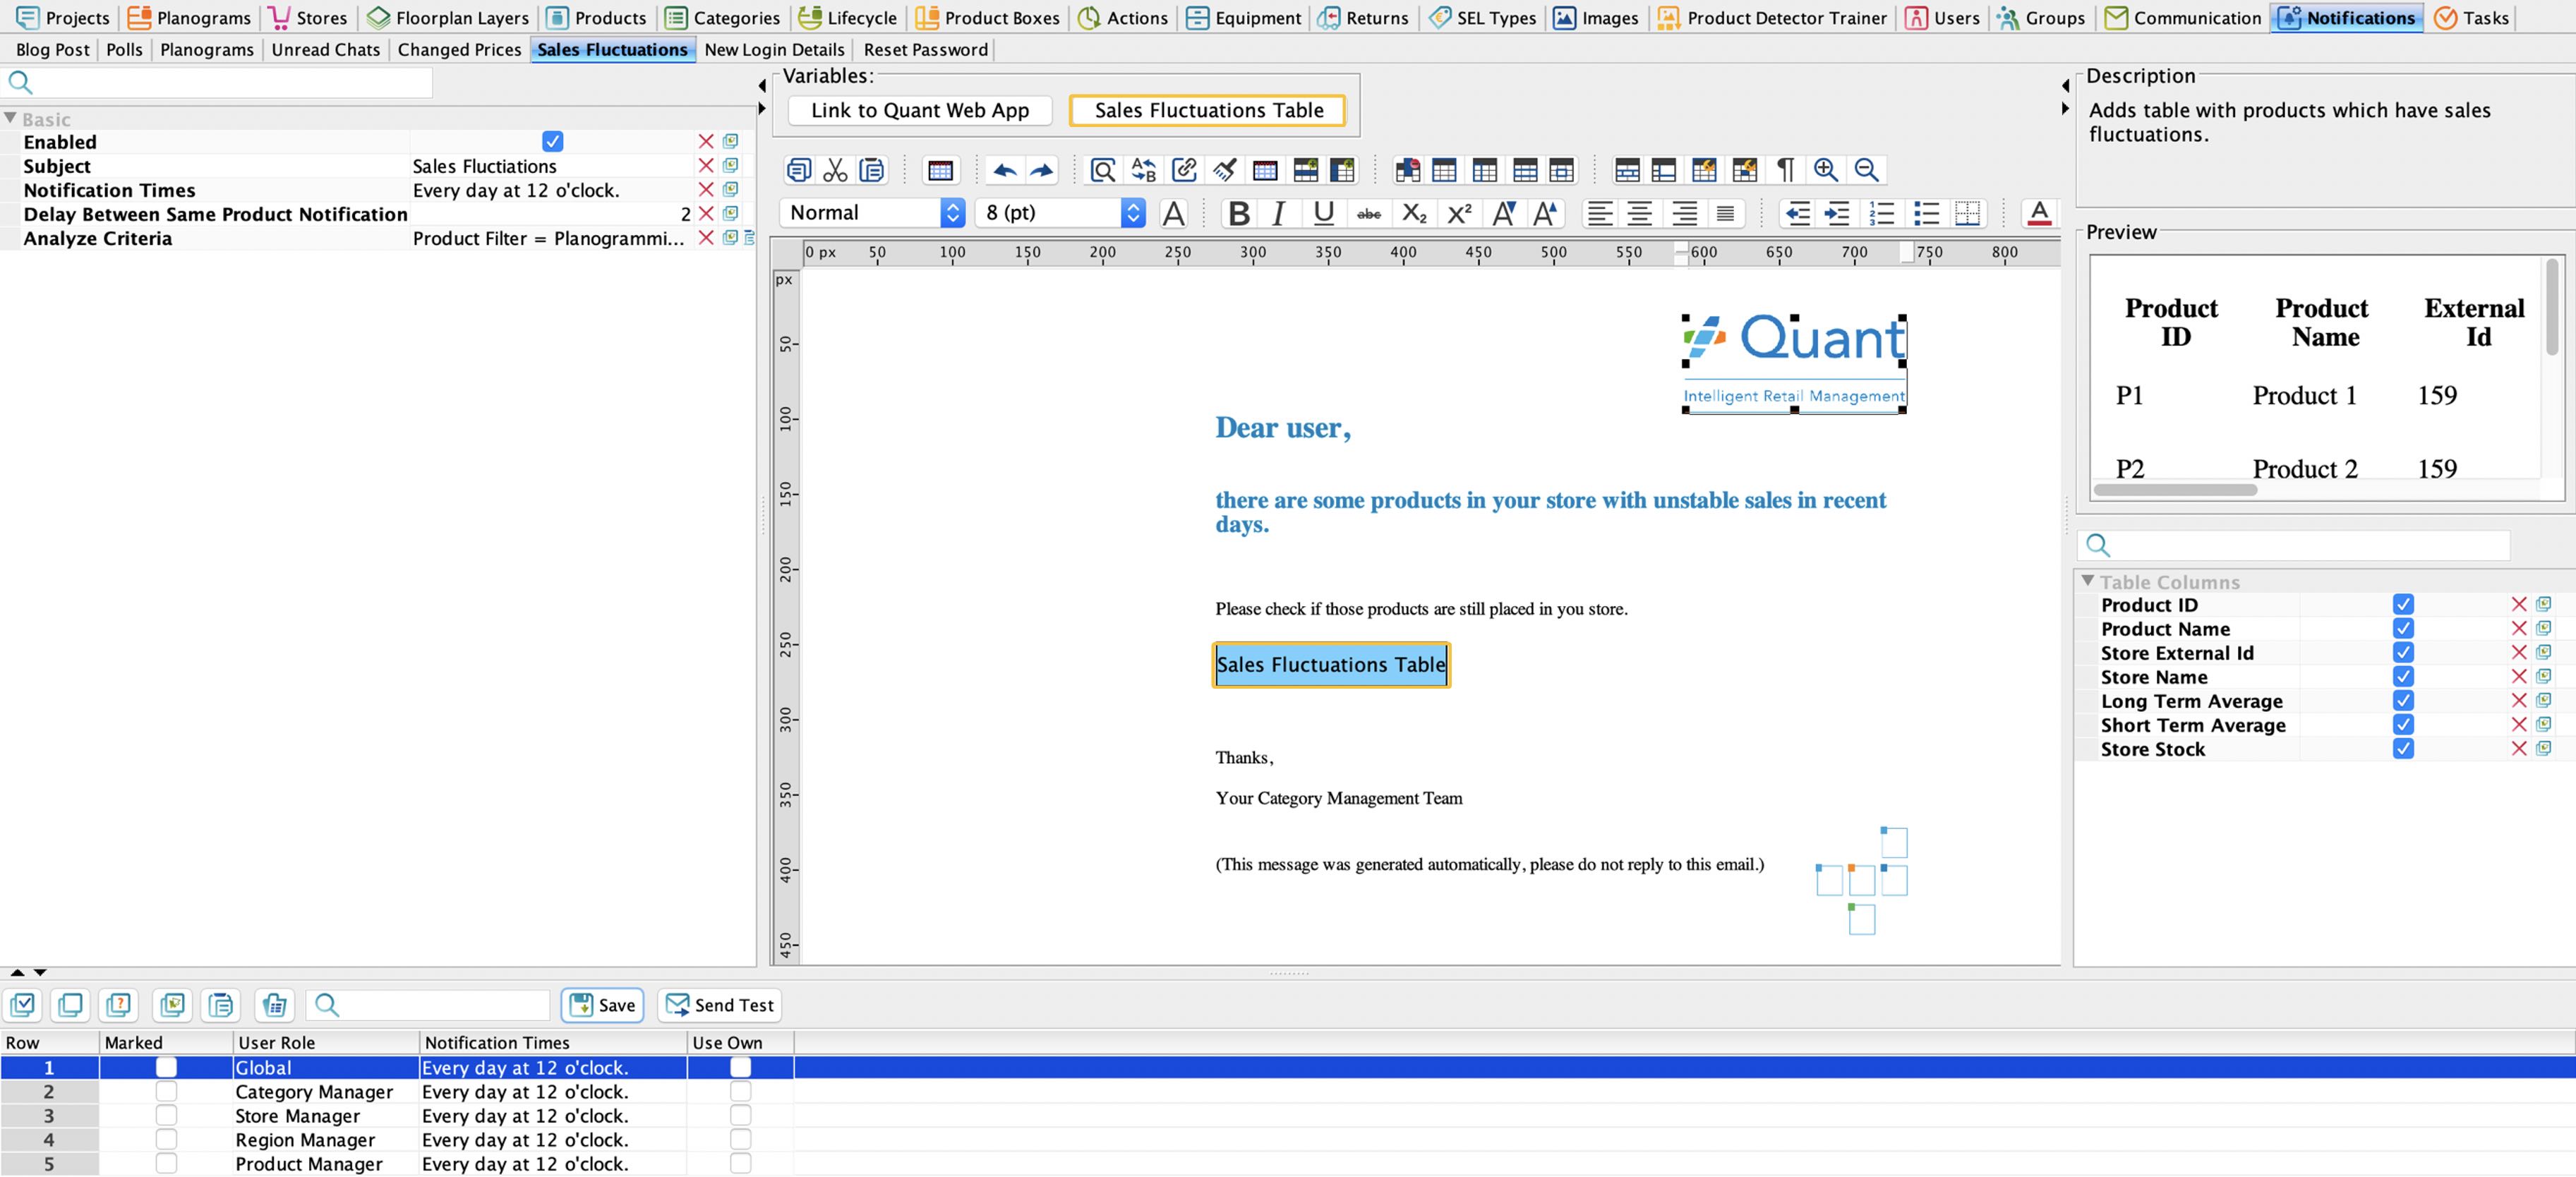Viewport: 2576px width, 1177px height.
Task: Zoom in the editor with plus magnifier
Action: pos(1826,170)
